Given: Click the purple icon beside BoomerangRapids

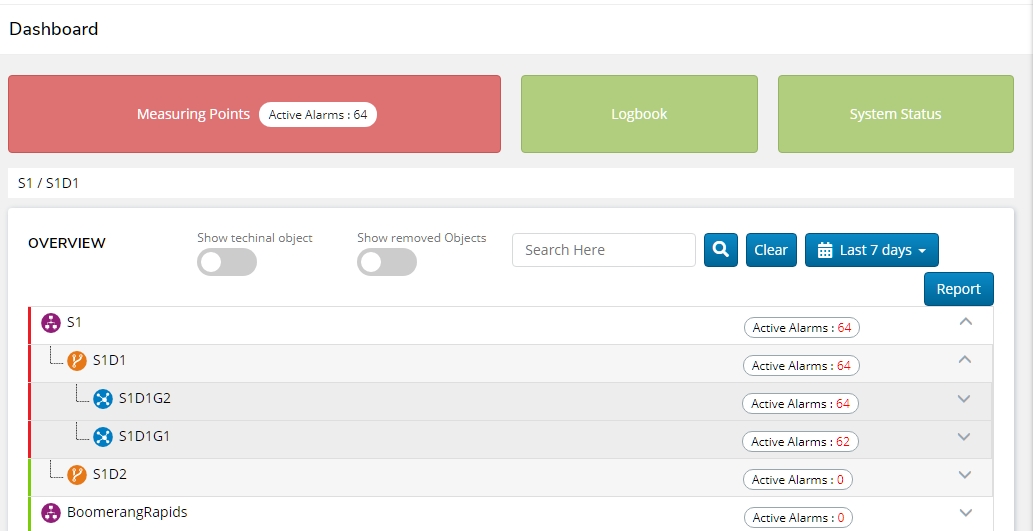Looking at the screenshot, I should pos(51,513).
